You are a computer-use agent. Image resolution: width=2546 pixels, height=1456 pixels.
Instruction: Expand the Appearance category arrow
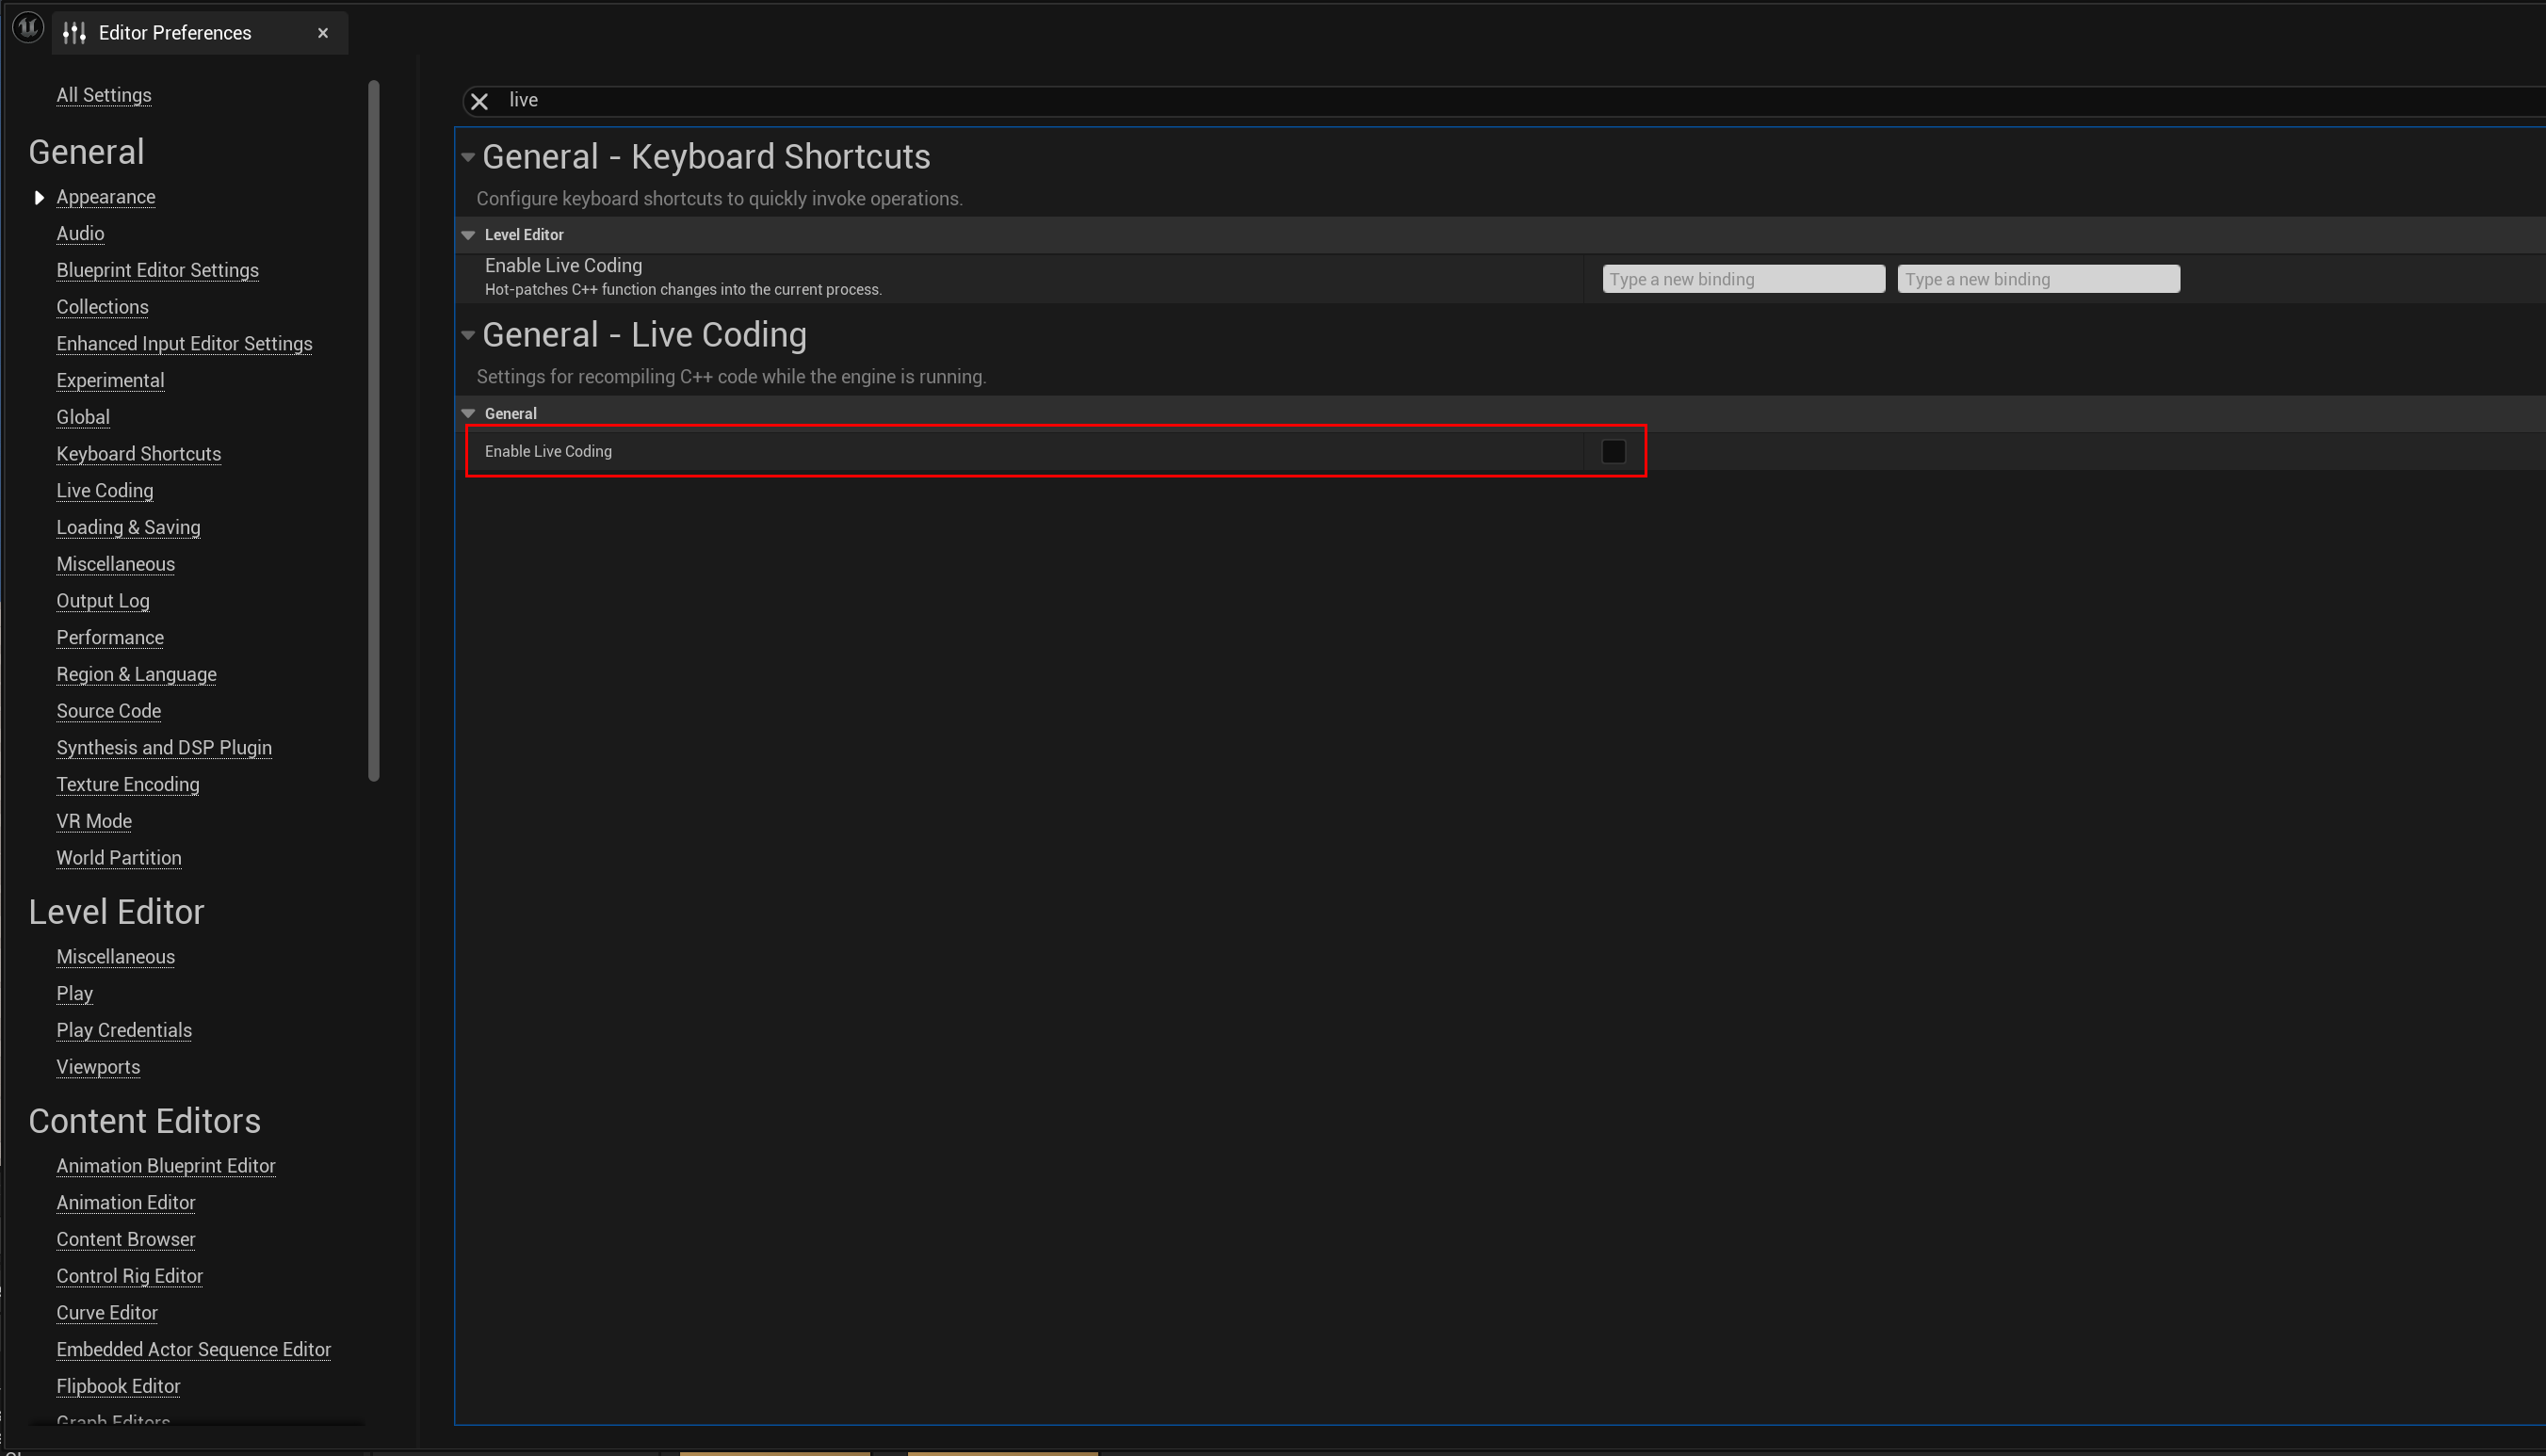pyautogui.click(x=39, y=197)
